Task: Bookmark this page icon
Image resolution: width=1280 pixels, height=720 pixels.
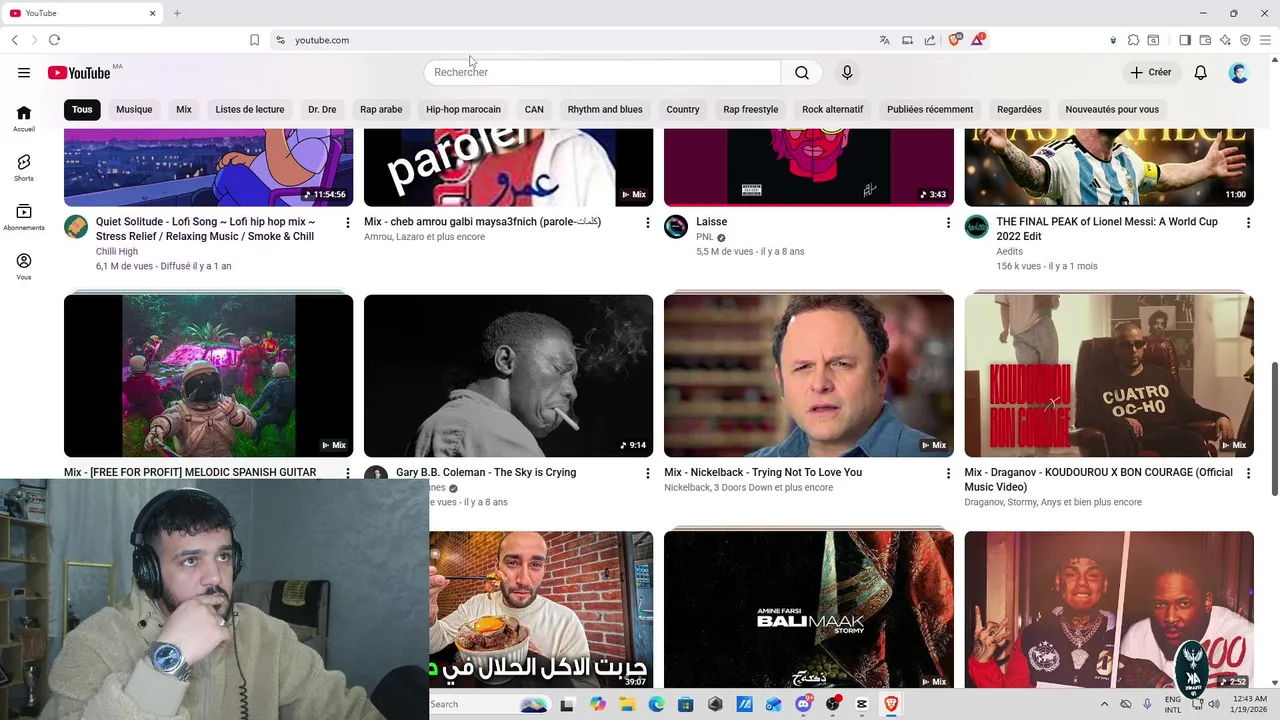Action: [x=254, y=40]
